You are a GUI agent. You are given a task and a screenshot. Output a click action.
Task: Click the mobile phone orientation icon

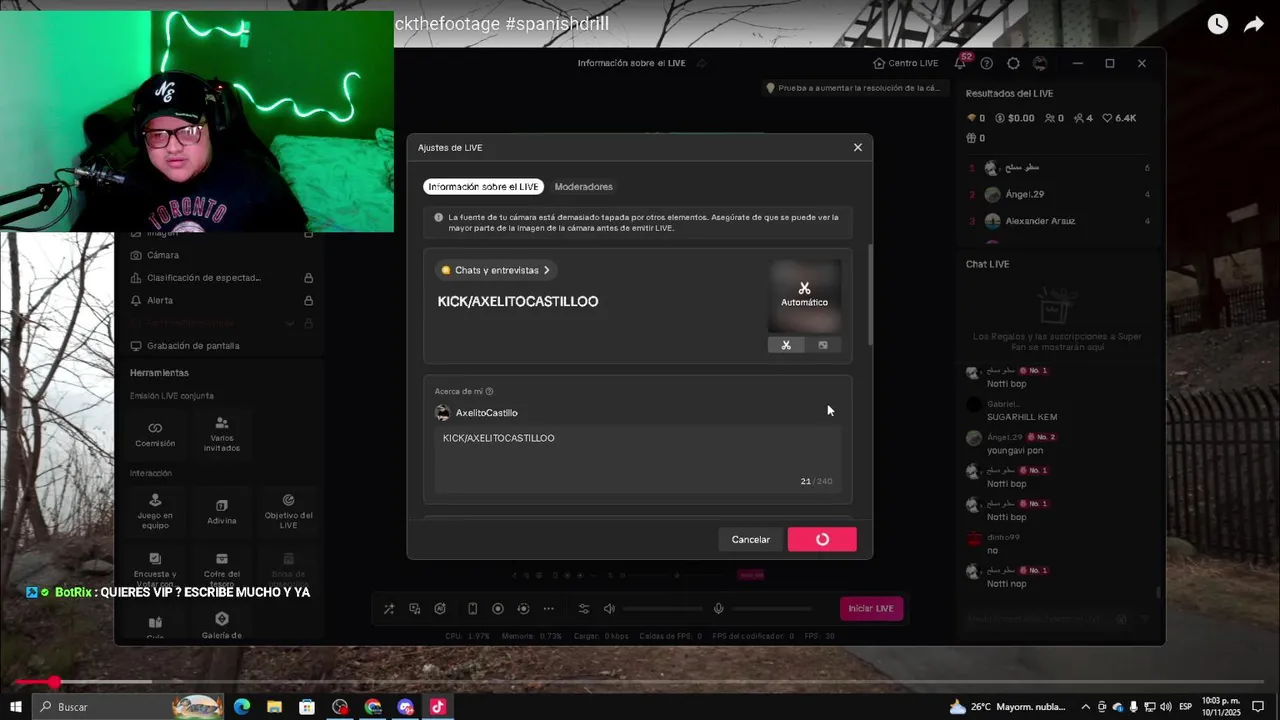point(472,609)
